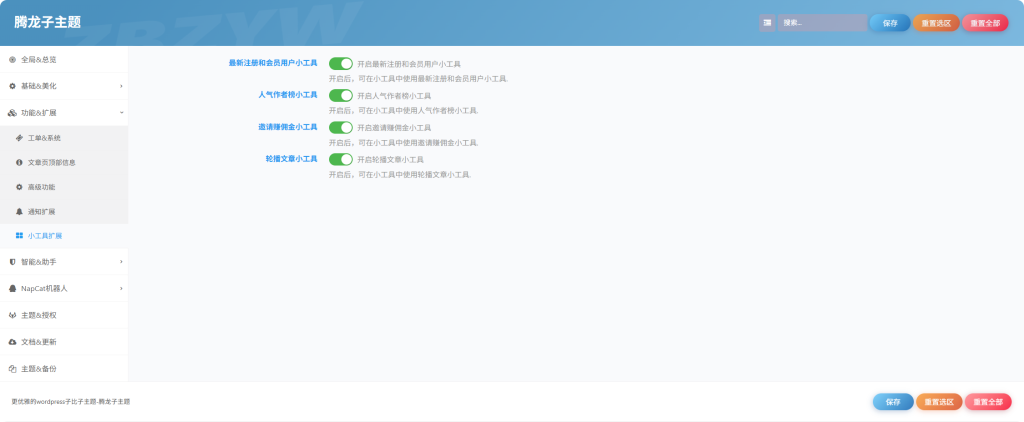
Task: Click the shield icon beside 智能&助手
Action: [12, 262]
